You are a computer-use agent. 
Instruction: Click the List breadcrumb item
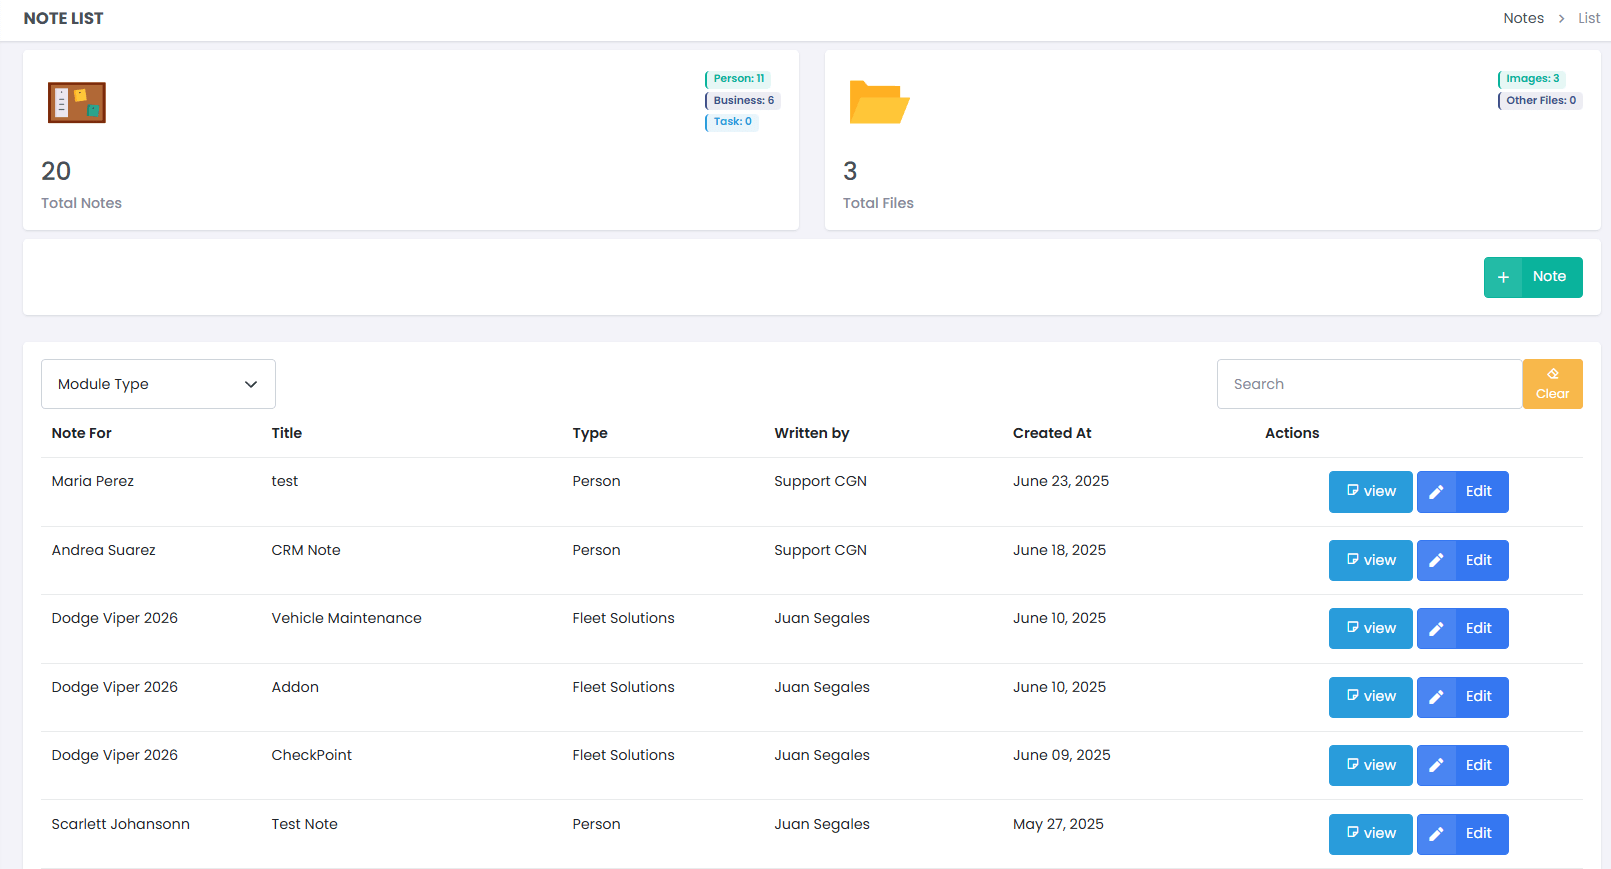[x=1589, y=18]
